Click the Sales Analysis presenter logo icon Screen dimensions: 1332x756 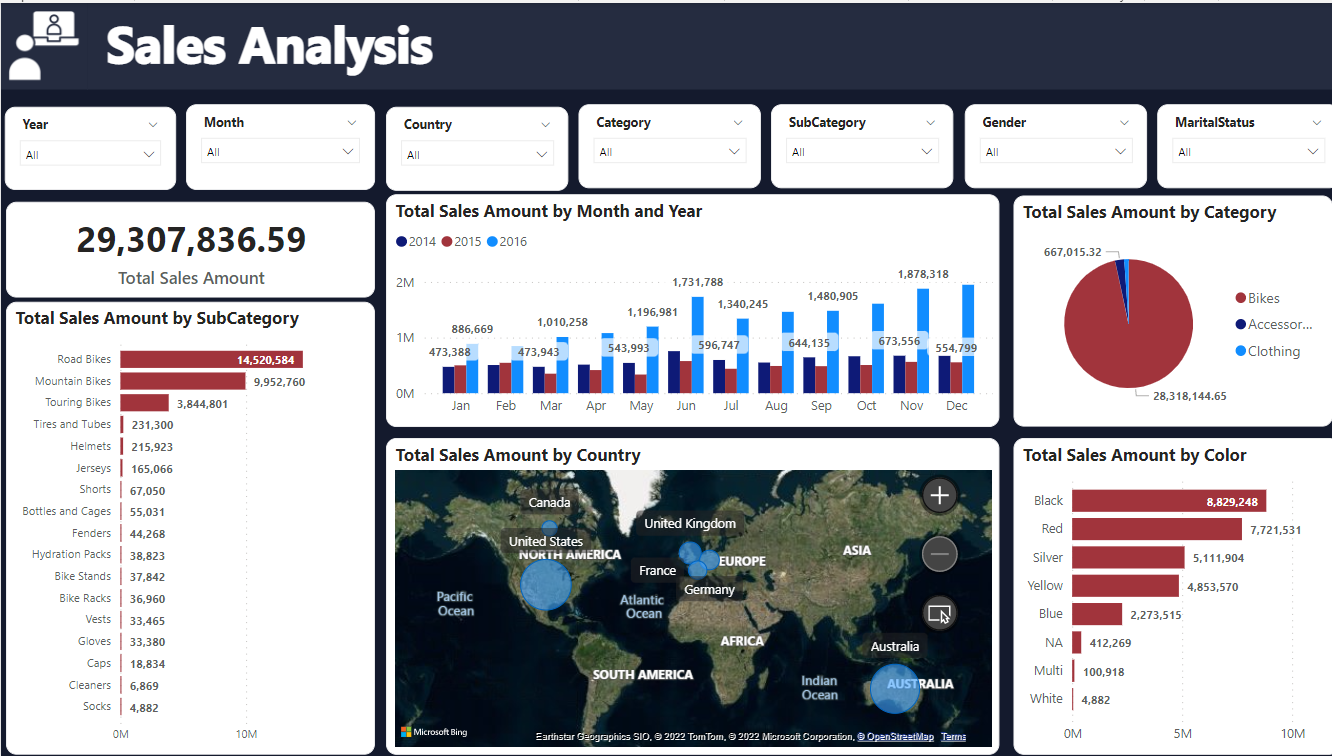pos(42,44)
